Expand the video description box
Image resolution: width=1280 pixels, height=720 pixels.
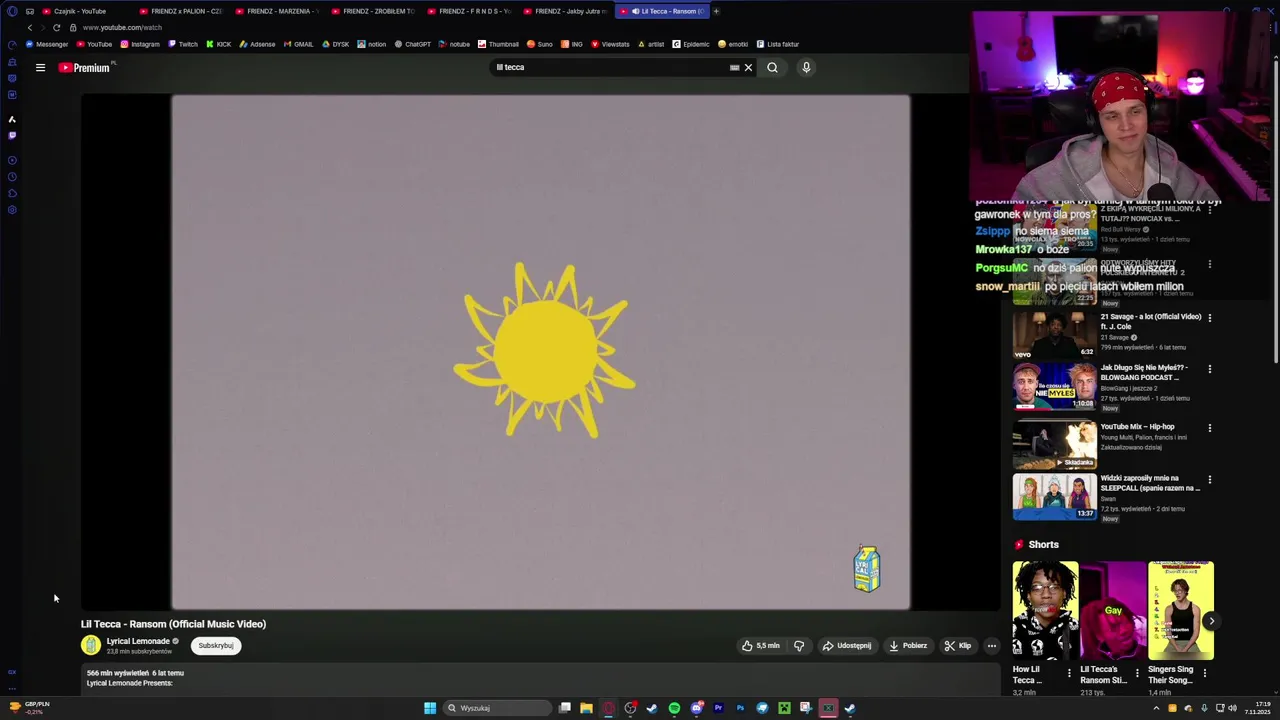pyautogui.click(x=540, y=679)
